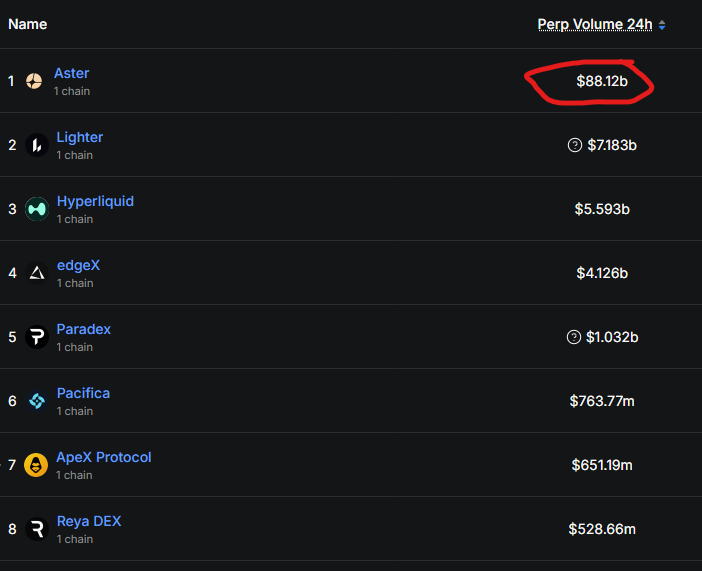702x571 pixels.
Task: Visit the Paradex protocol page
Action: (x=83, y=329)
